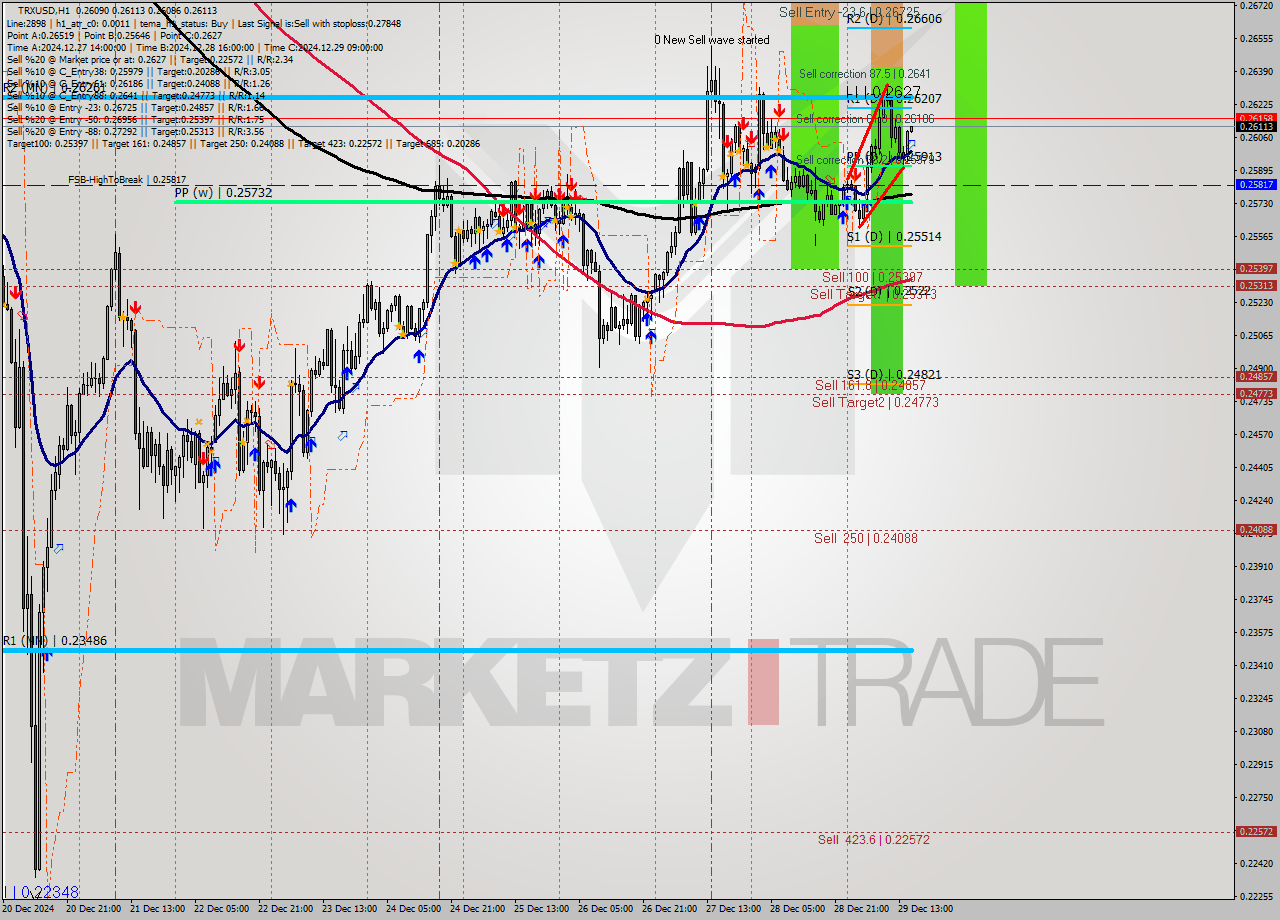Click the red 0.26158 price axis tag
The width and height of the screenshot is (1280, 920).
click(x=1256, y=118)
